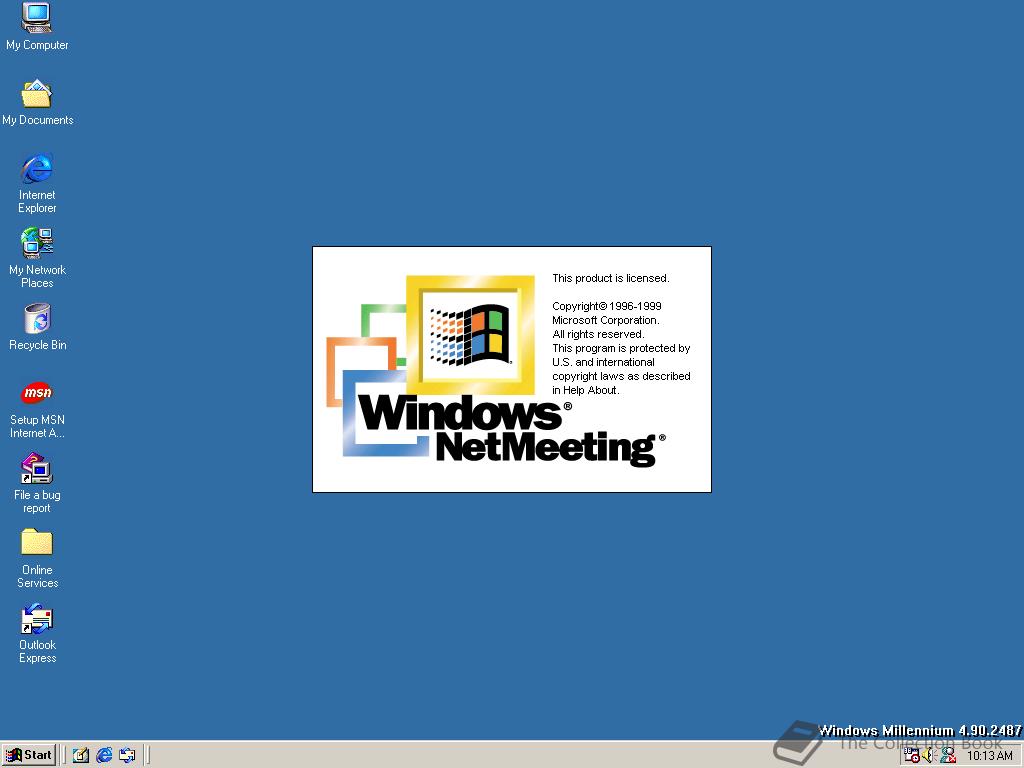The width and height of the screenshot is (1024, 768).
Task: Click the task scheduler tray icon
Action: (912, 756)
